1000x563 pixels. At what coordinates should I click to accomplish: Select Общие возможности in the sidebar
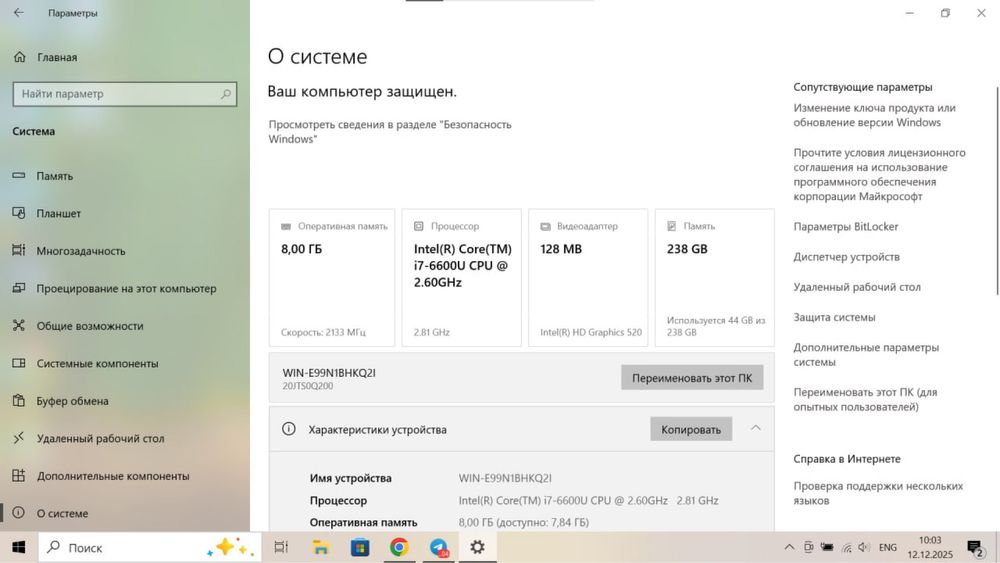[125, 326]
